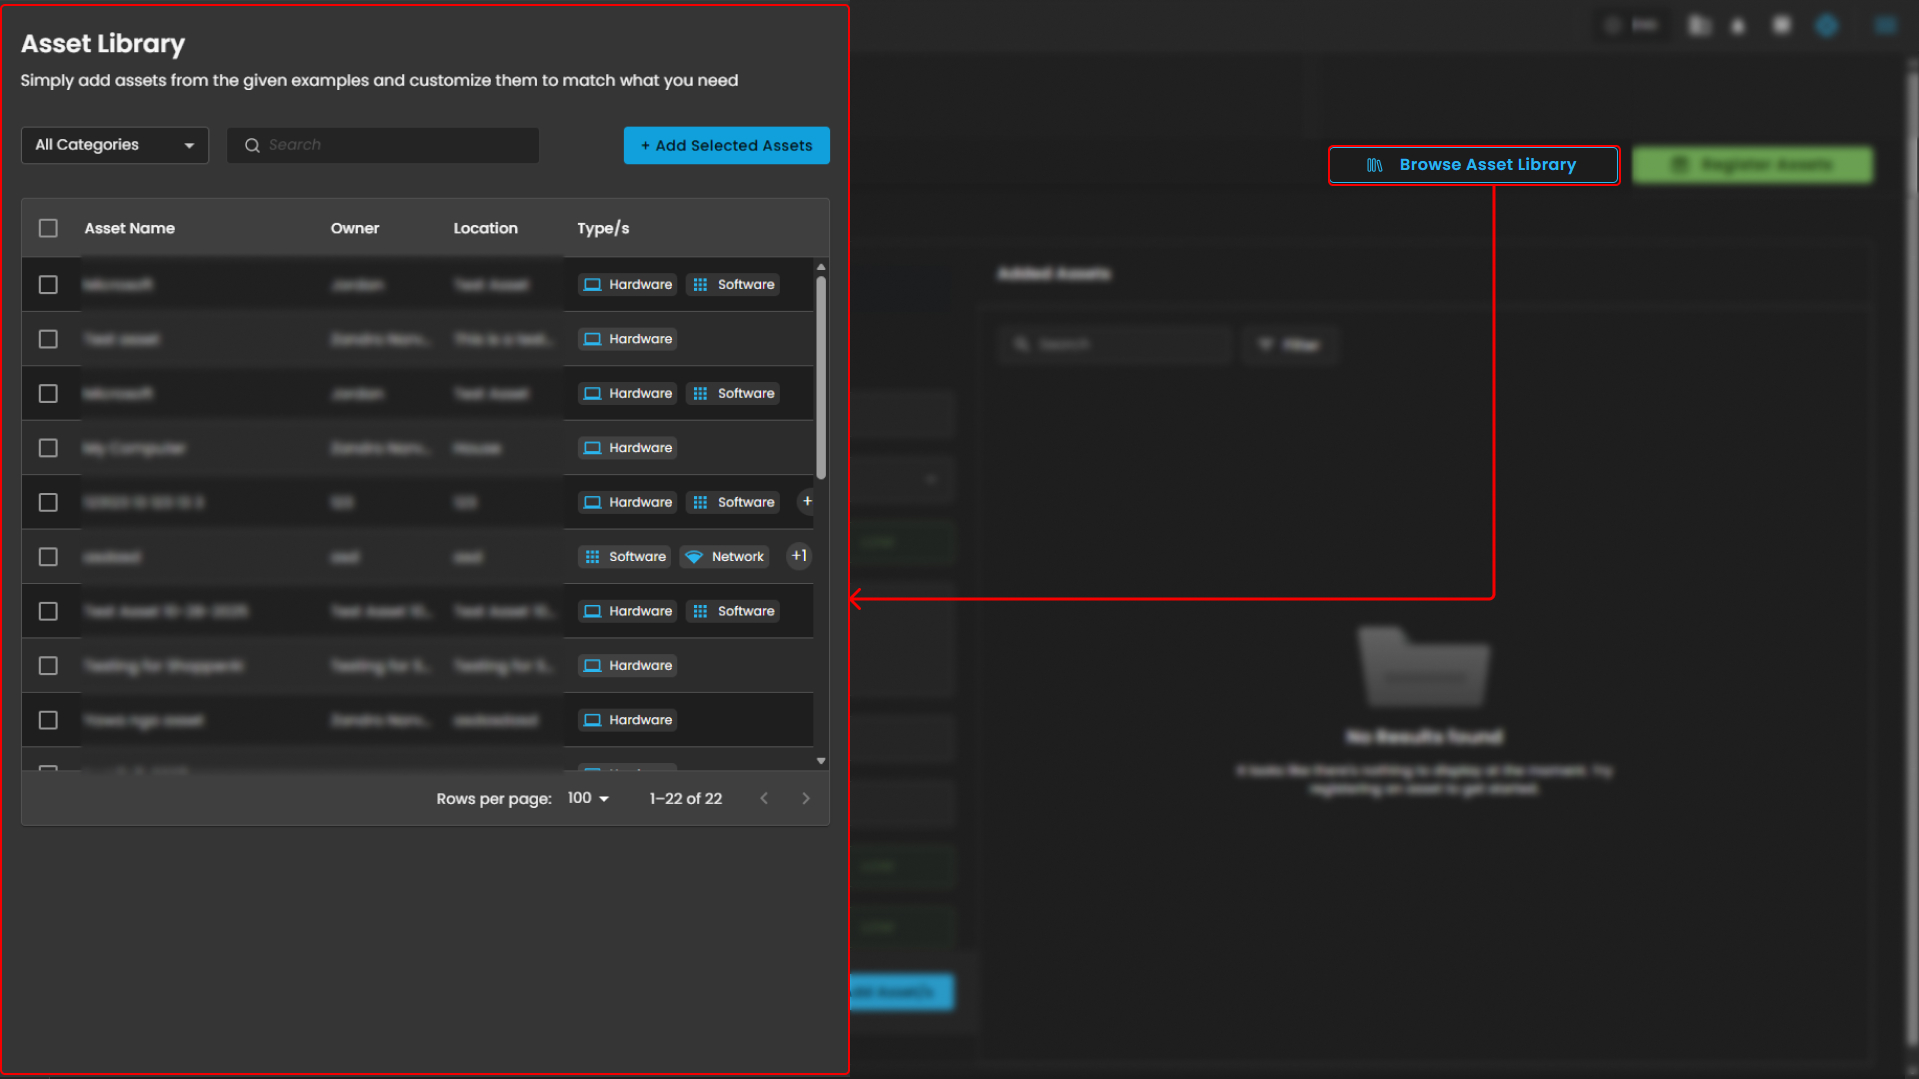Check the first asset row checkbox

(x=48, y=285)
